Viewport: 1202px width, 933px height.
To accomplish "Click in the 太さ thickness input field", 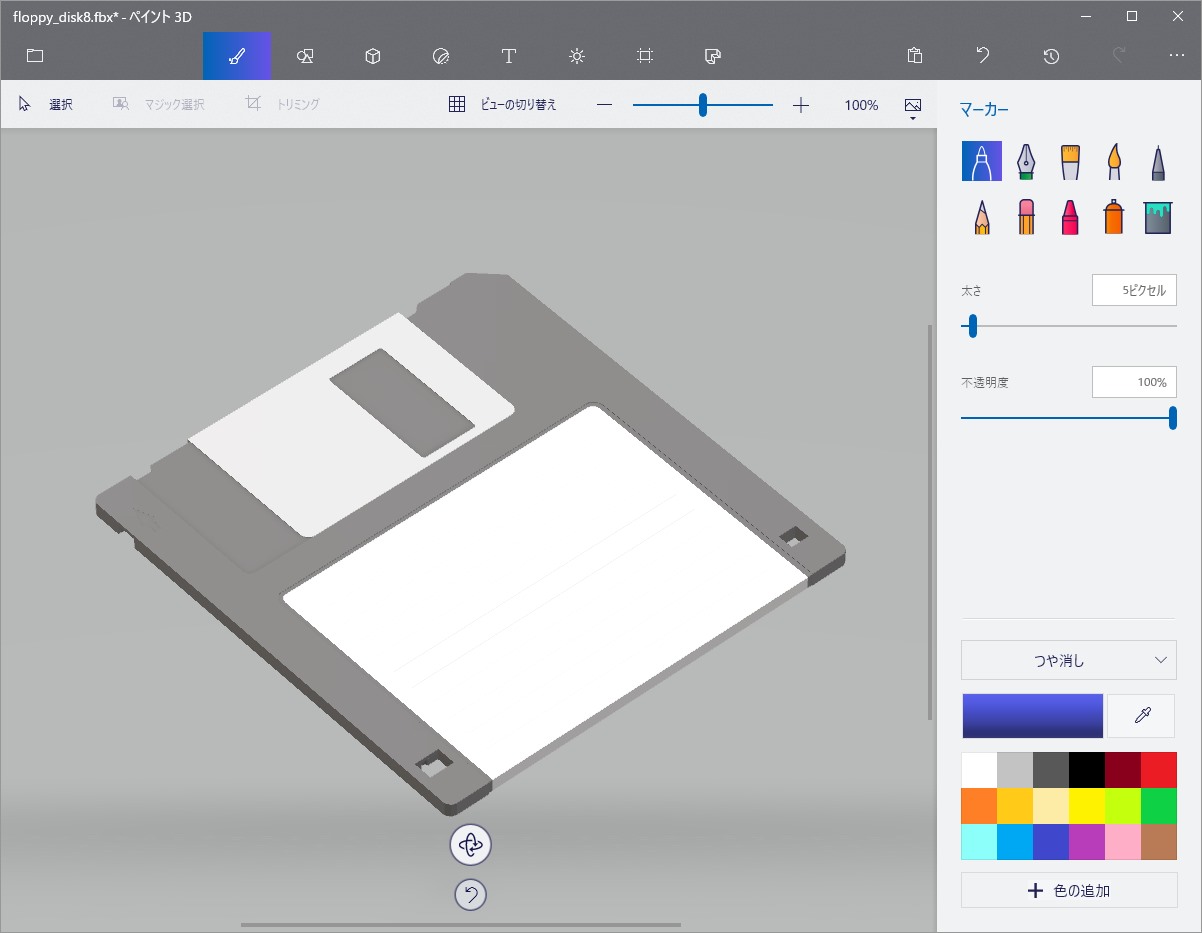I will (1134, 291).
